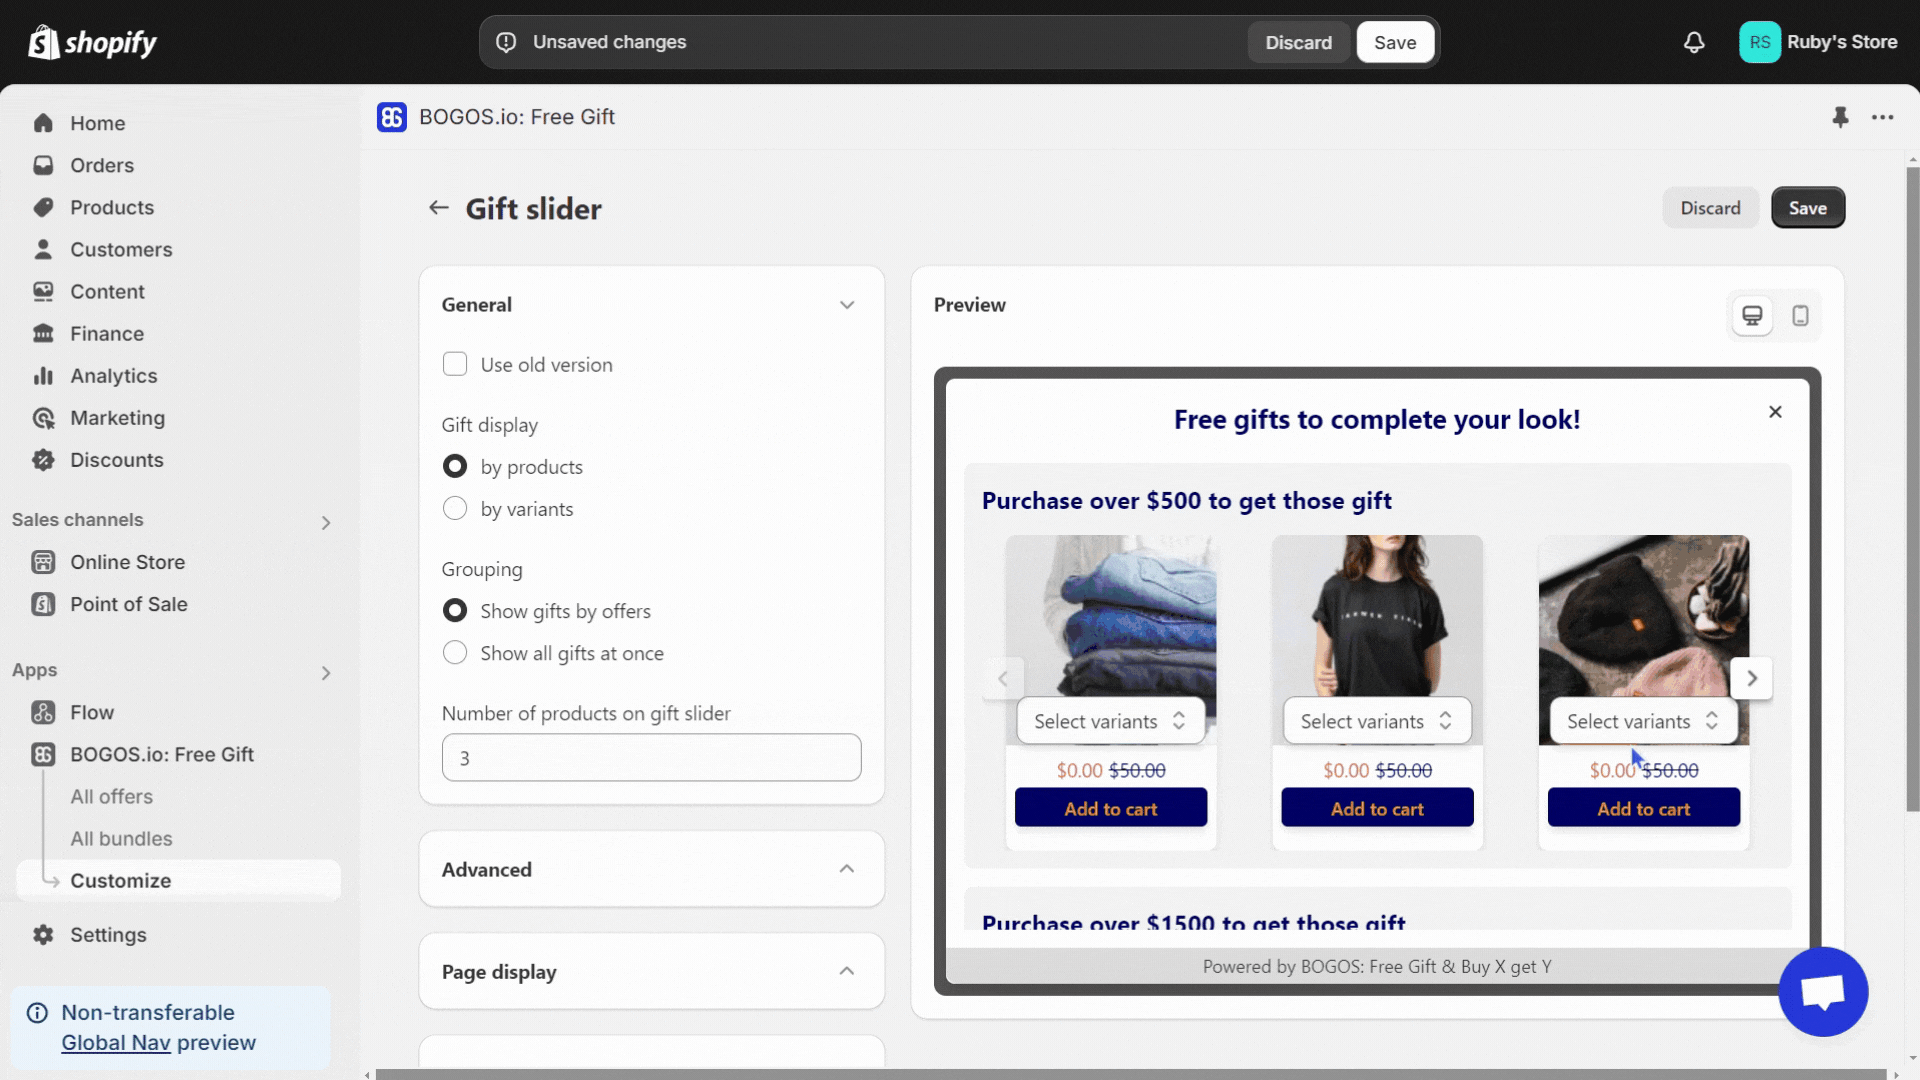The width and height of the screenshot is (1920, 1080).
Task: Select the by products radio button
Action: pos(454,465)
